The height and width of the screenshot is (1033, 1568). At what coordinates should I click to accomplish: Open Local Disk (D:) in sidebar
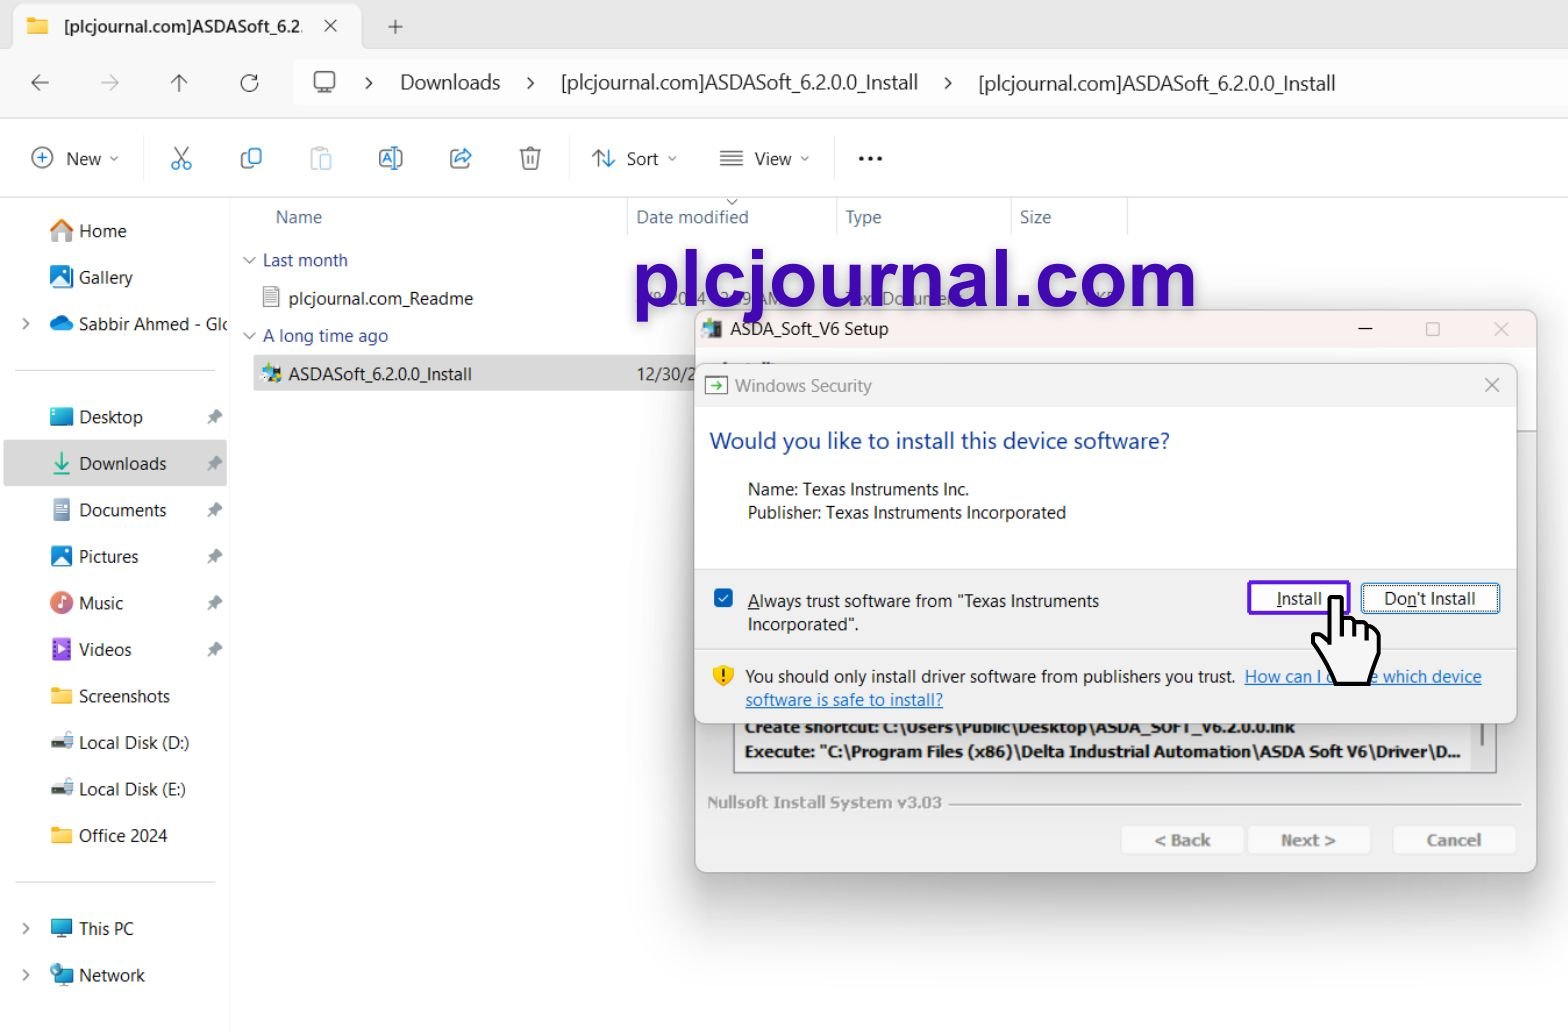coord(120,742)
